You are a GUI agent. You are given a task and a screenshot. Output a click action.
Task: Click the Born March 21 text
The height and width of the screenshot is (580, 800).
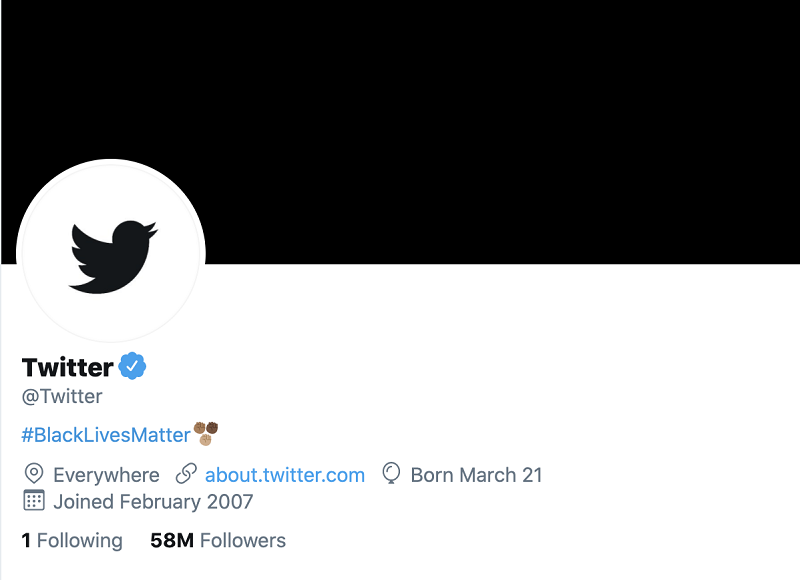[476, 475]
